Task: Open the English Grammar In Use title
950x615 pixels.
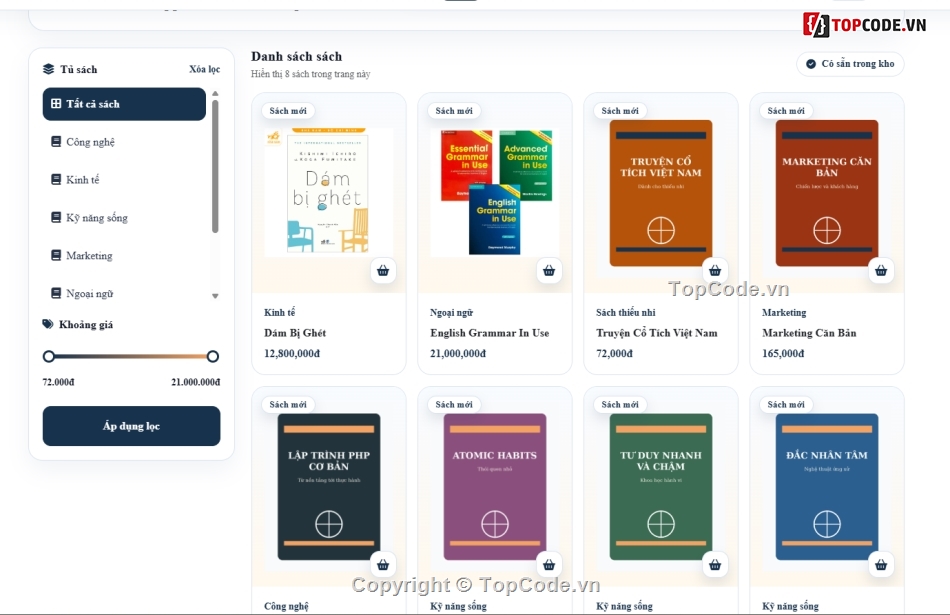Action: (490, 333)
